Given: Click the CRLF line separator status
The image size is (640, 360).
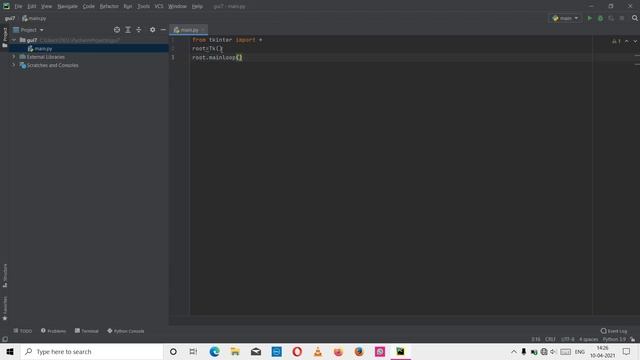Looking at the screenshot, I should (550, 339).
